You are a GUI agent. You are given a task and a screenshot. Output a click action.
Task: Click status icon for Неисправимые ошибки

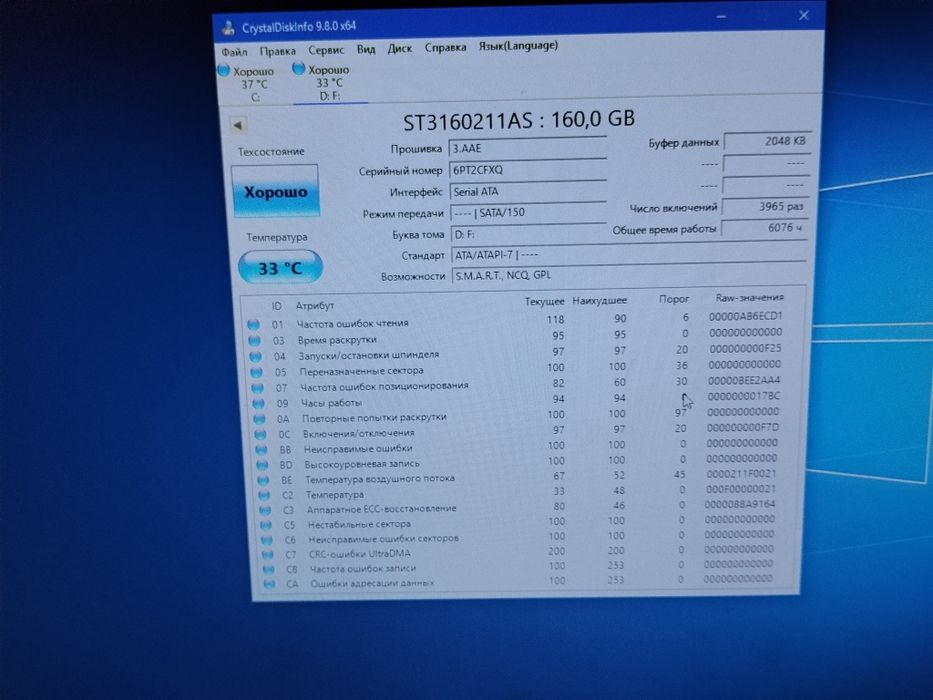pyautogui.click(x=262, y=450)
